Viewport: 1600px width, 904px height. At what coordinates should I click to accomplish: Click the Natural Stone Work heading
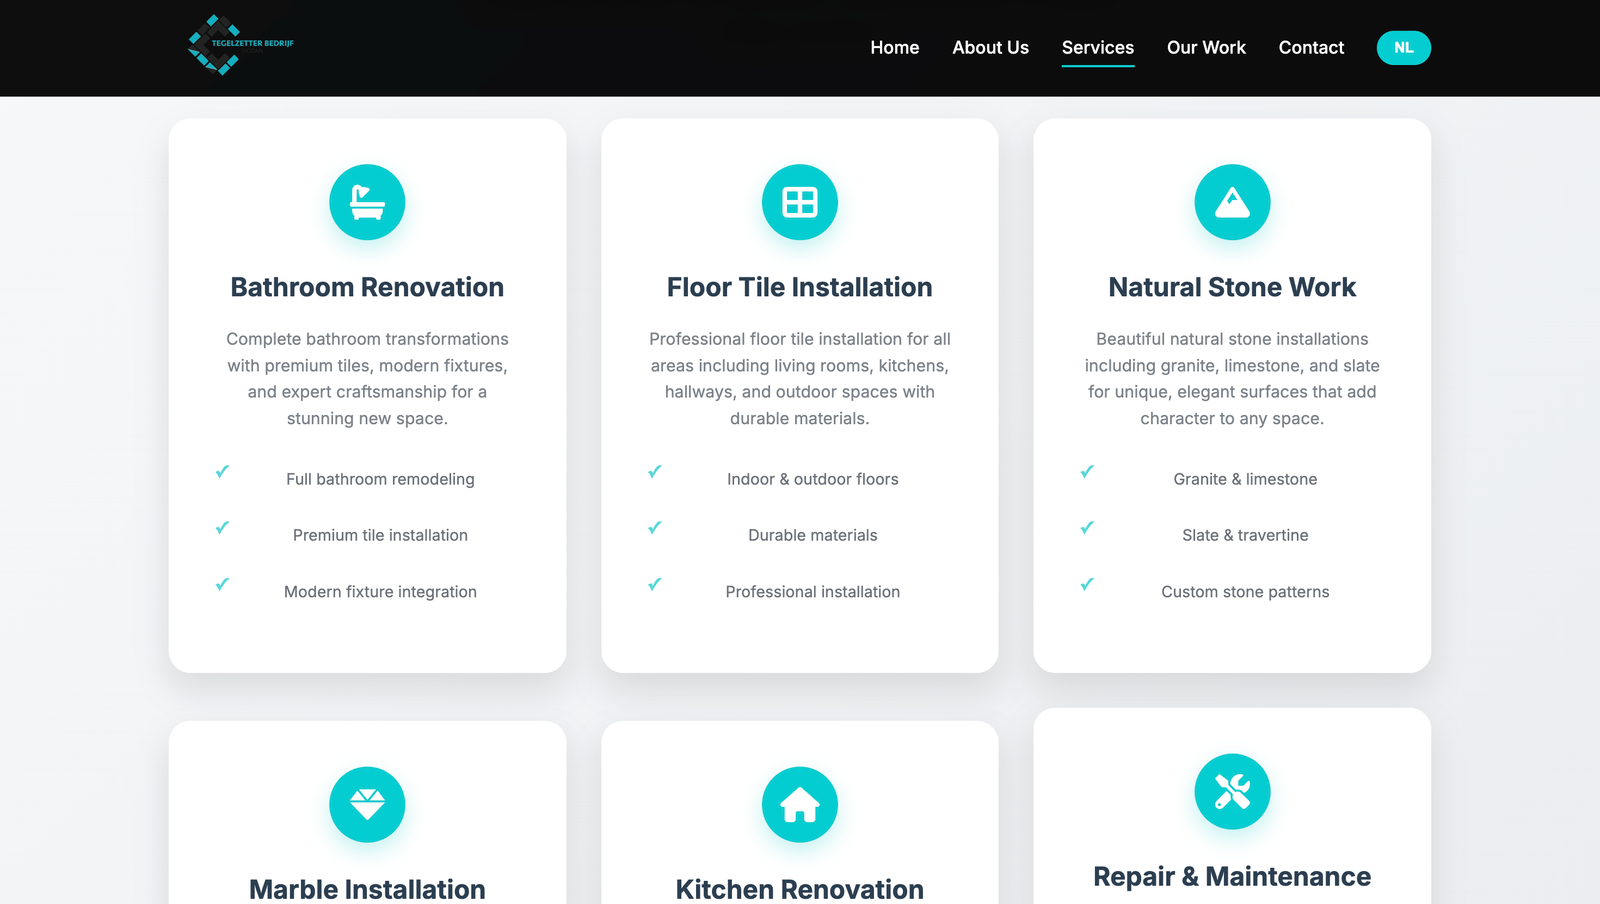(1232, 288)
